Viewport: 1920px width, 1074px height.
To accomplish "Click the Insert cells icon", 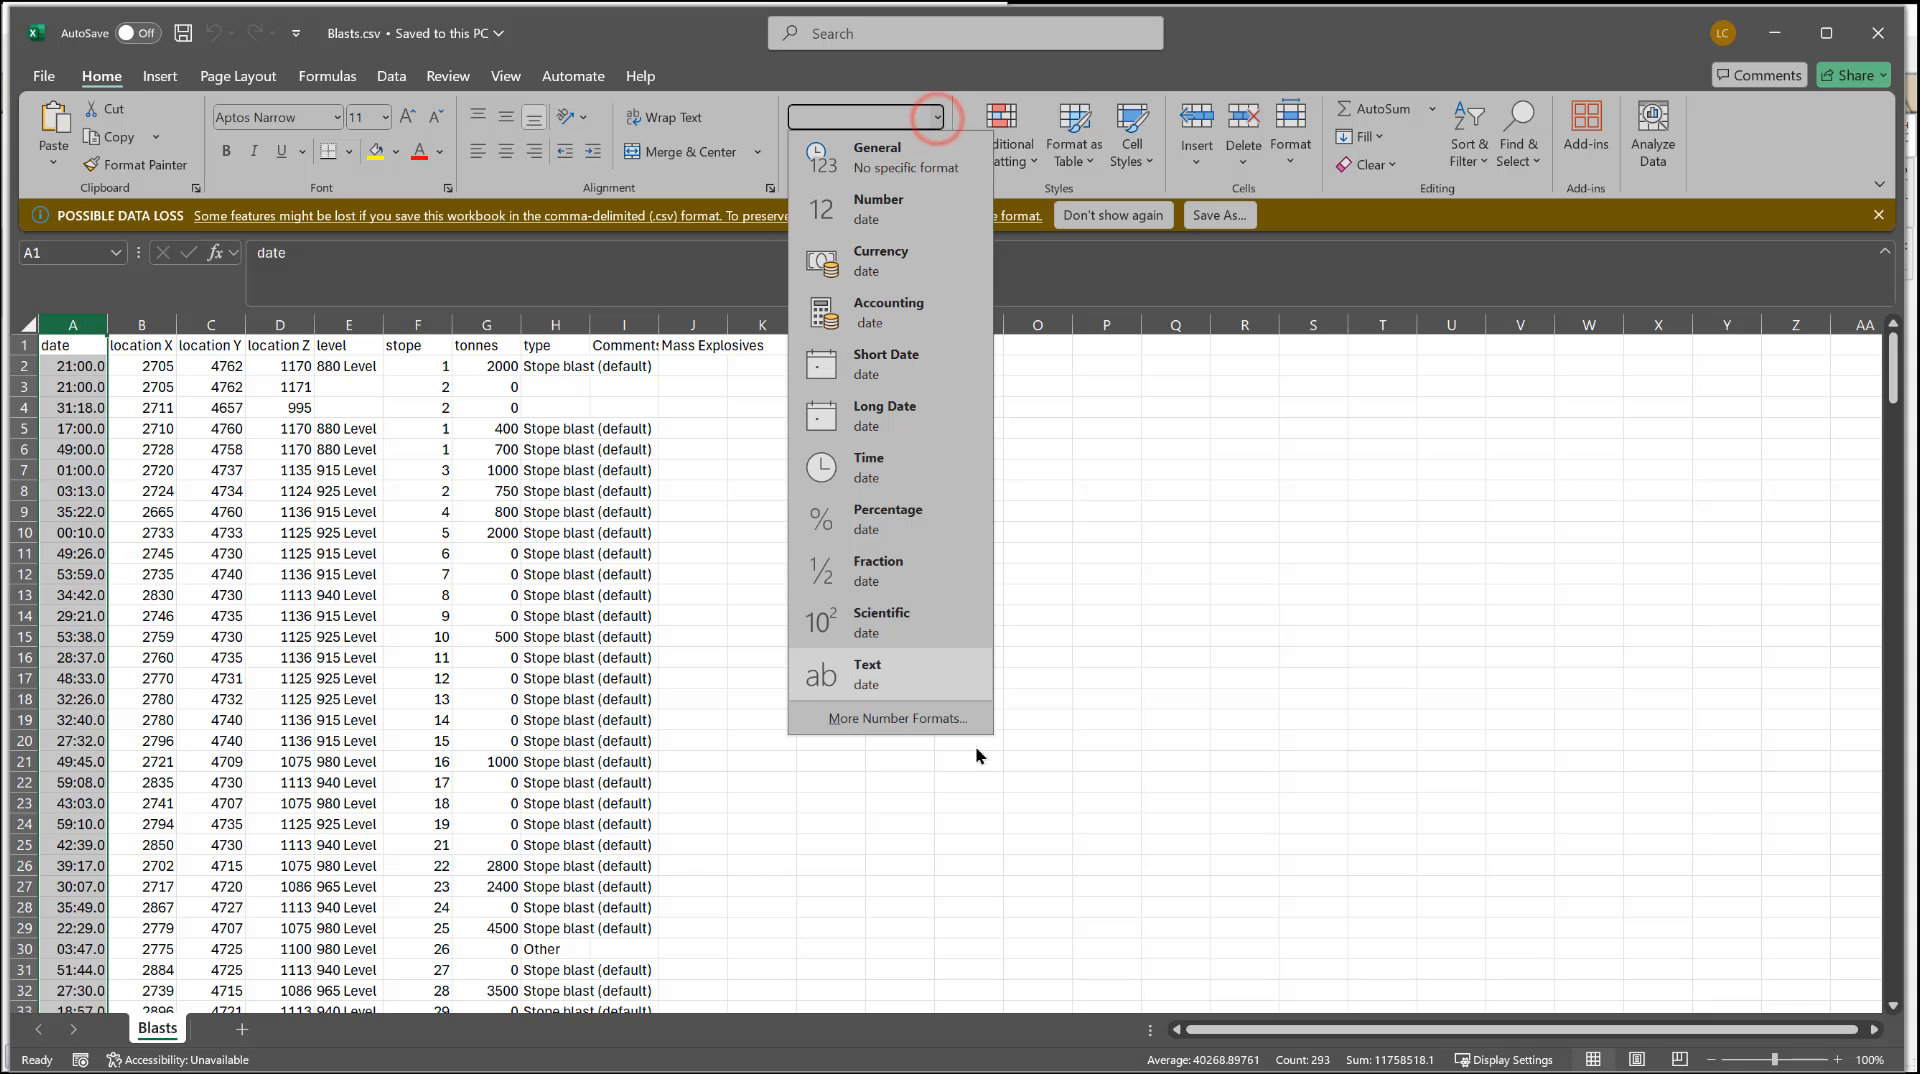I will click(x=1196, y=118).
